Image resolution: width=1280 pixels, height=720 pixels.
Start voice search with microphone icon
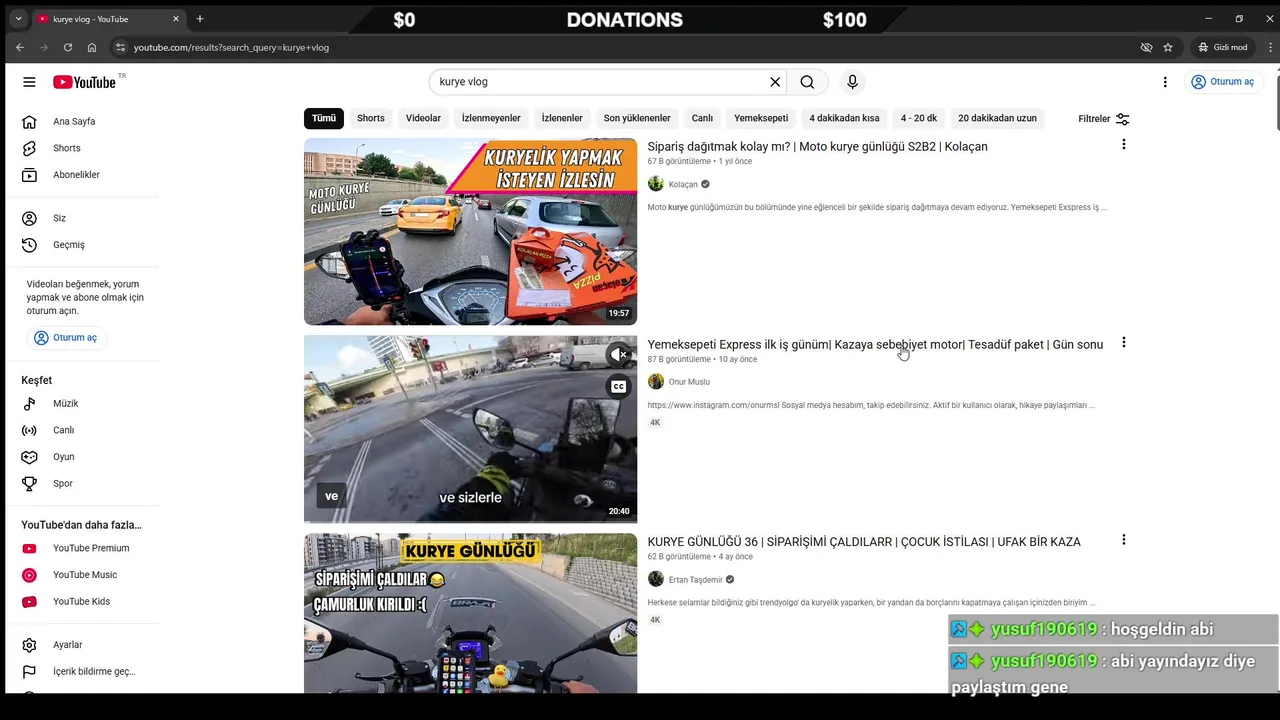click(x=852, y=82)
